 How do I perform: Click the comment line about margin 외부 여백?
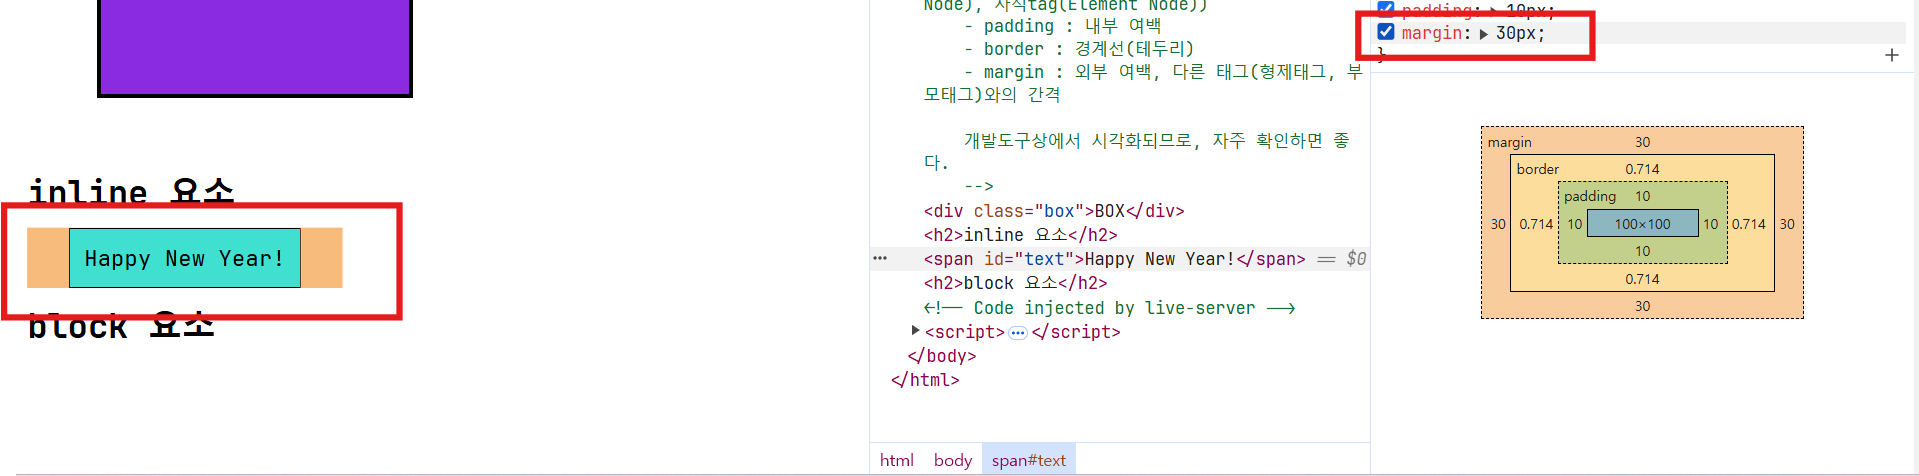click(1142, 83)
